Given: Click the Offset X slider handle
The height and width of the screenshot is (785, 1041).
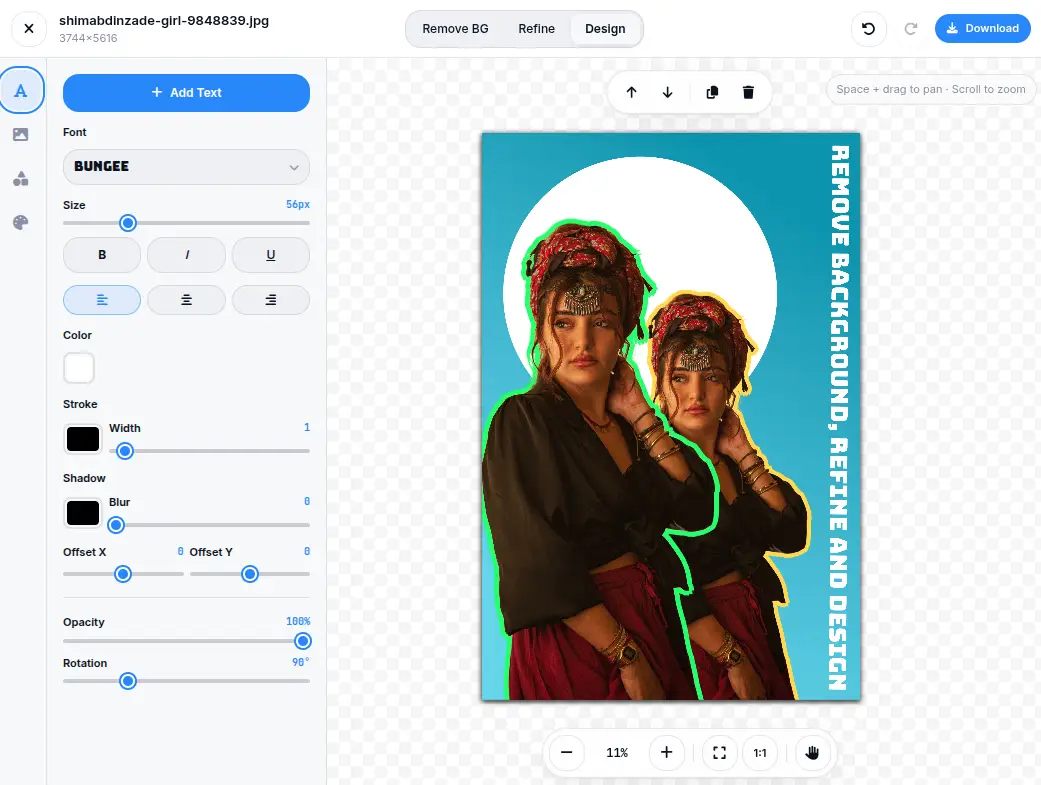Looking at the screenshot, I should point(123,574).
